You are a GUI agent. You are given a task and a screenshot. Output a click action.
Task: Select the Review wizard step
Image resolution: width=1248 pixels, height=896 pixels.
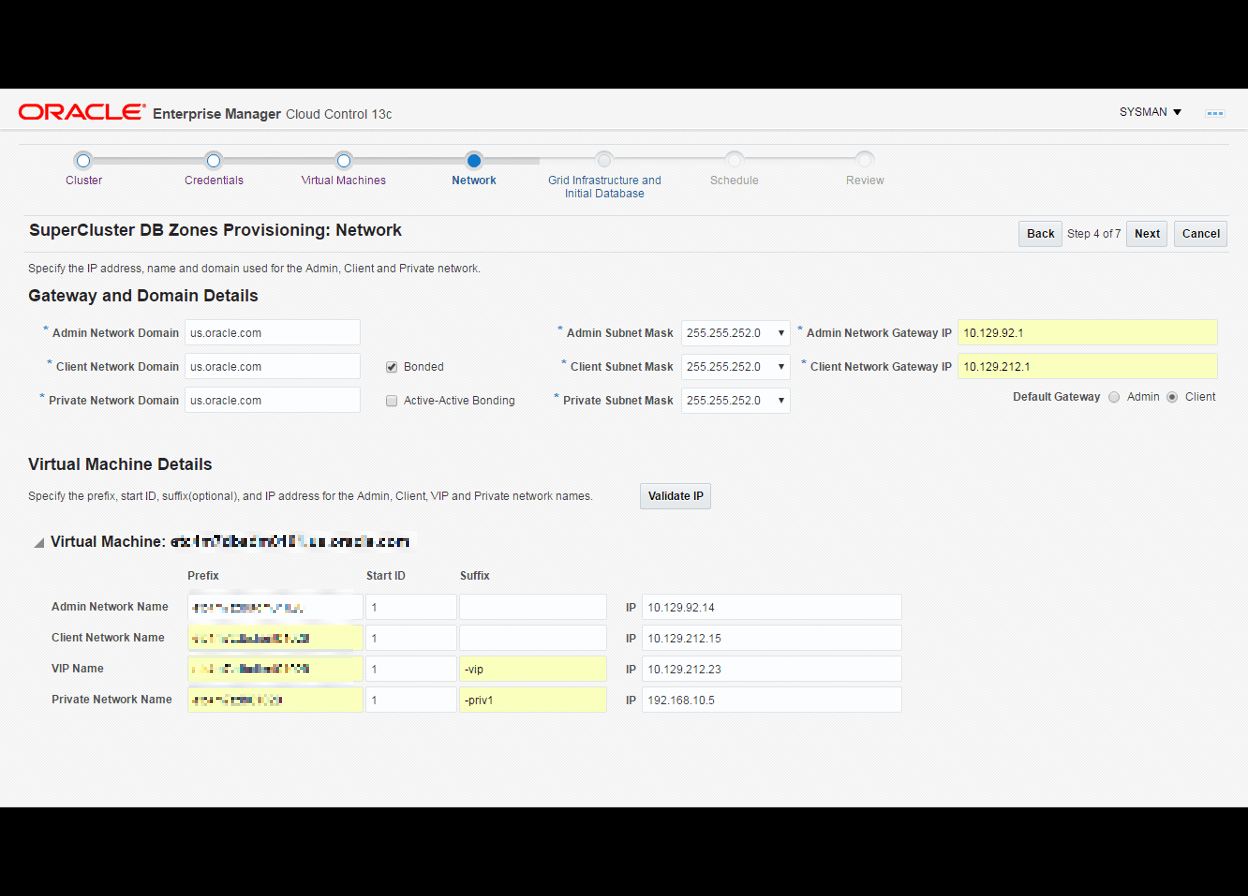pyautogui.click(x=865, y=180)
